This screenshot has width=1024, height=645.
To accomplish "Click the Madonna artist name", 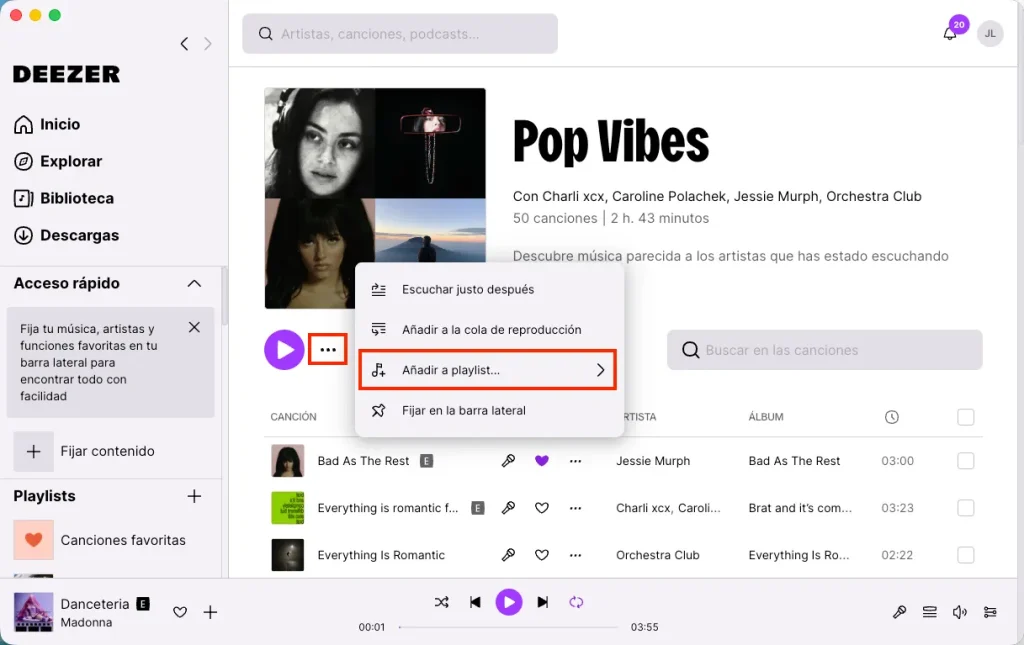I will tap(86, 622).
